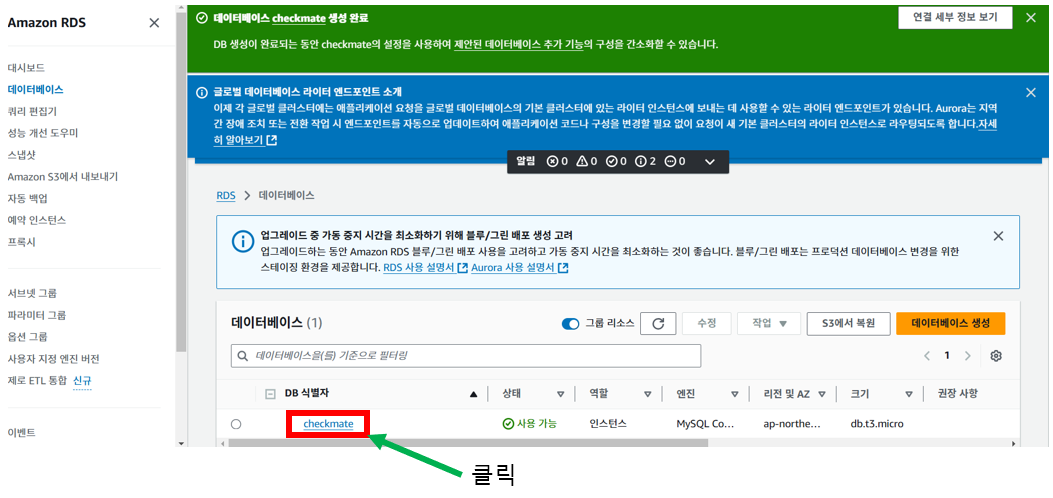Open 자동 백업 in the sidebar

click(28, 199)
